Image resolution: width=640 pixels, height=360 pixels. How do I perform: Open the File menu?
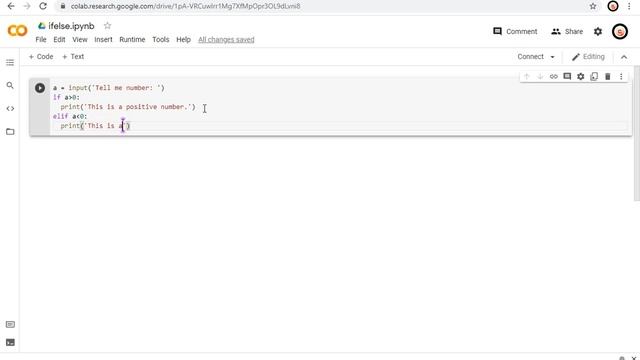coord(41,40)
